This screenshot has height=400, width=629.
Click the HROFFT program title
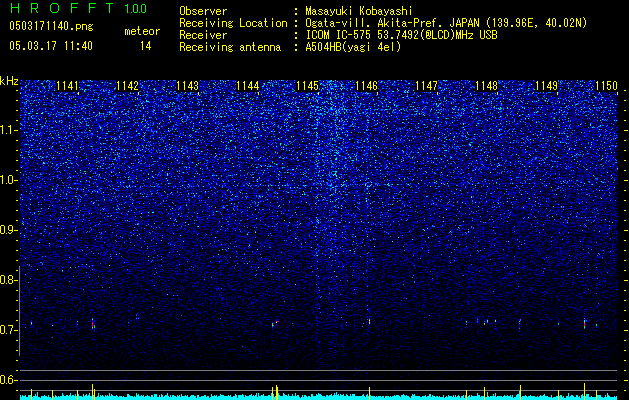pos(63,8)
